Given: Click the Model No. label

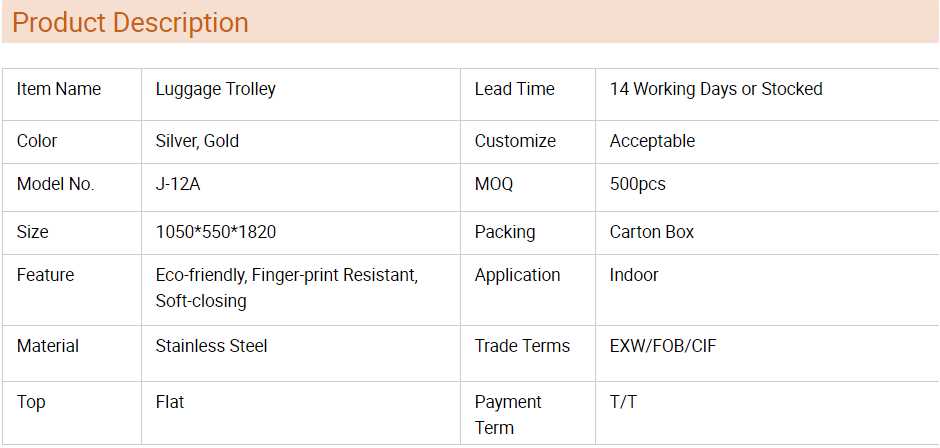Looking at the screenshot, I should click(x=56, y=184).
